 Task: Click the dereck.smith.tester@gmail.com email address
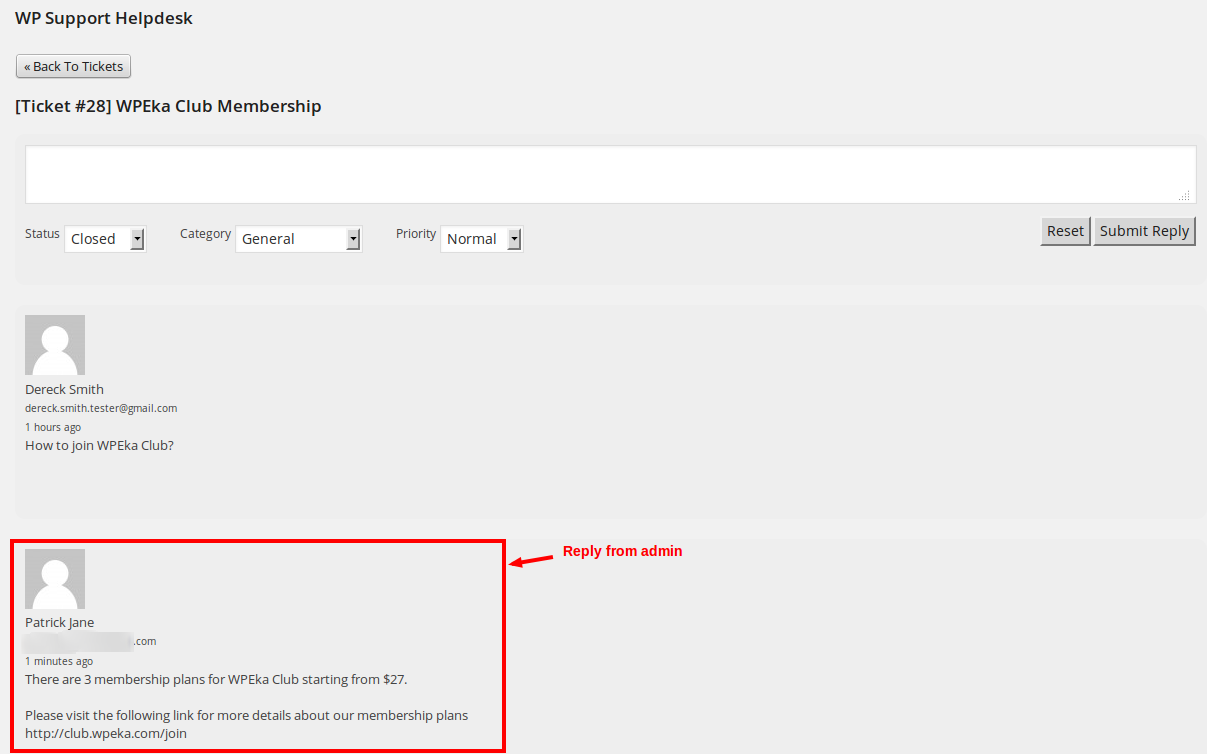click(x=101, y=408)
